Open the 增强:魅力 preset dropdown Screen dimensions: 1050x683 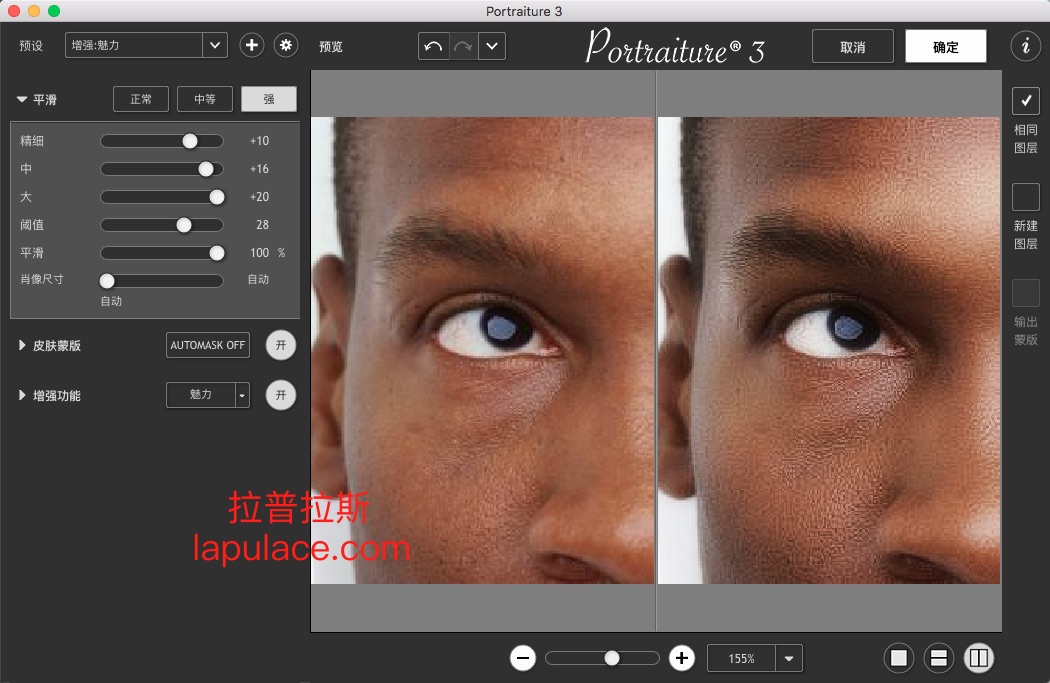(x=215, y=45)
